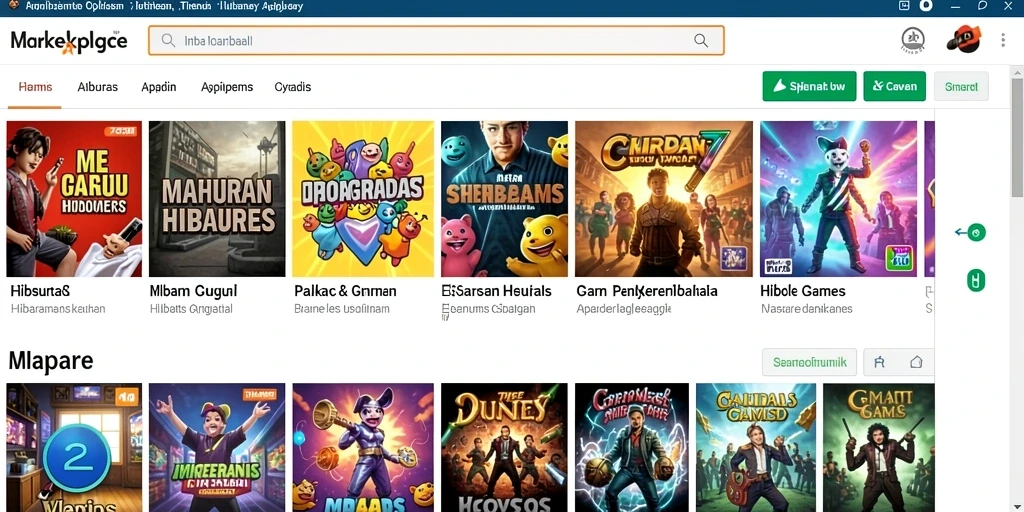1024x512 pixels.
Task: Open the IMREERANIS game thumbnail
Action: click(x=217, y=447)
